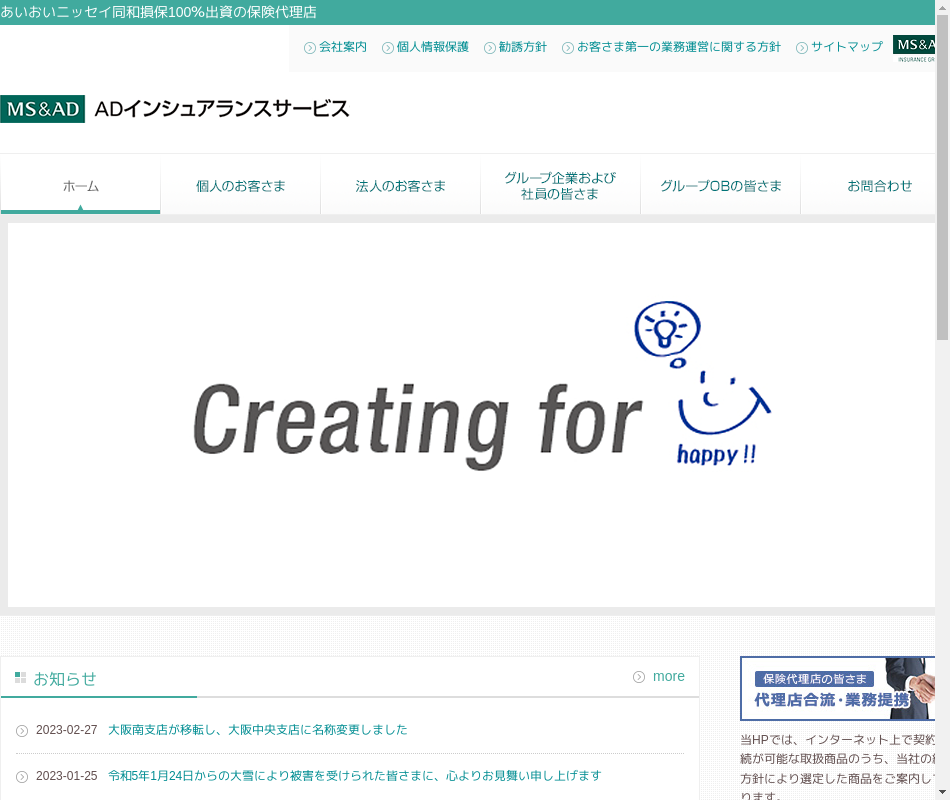
Task: Click the arrow icon beside 会社案内
Action: coord(310,48)
